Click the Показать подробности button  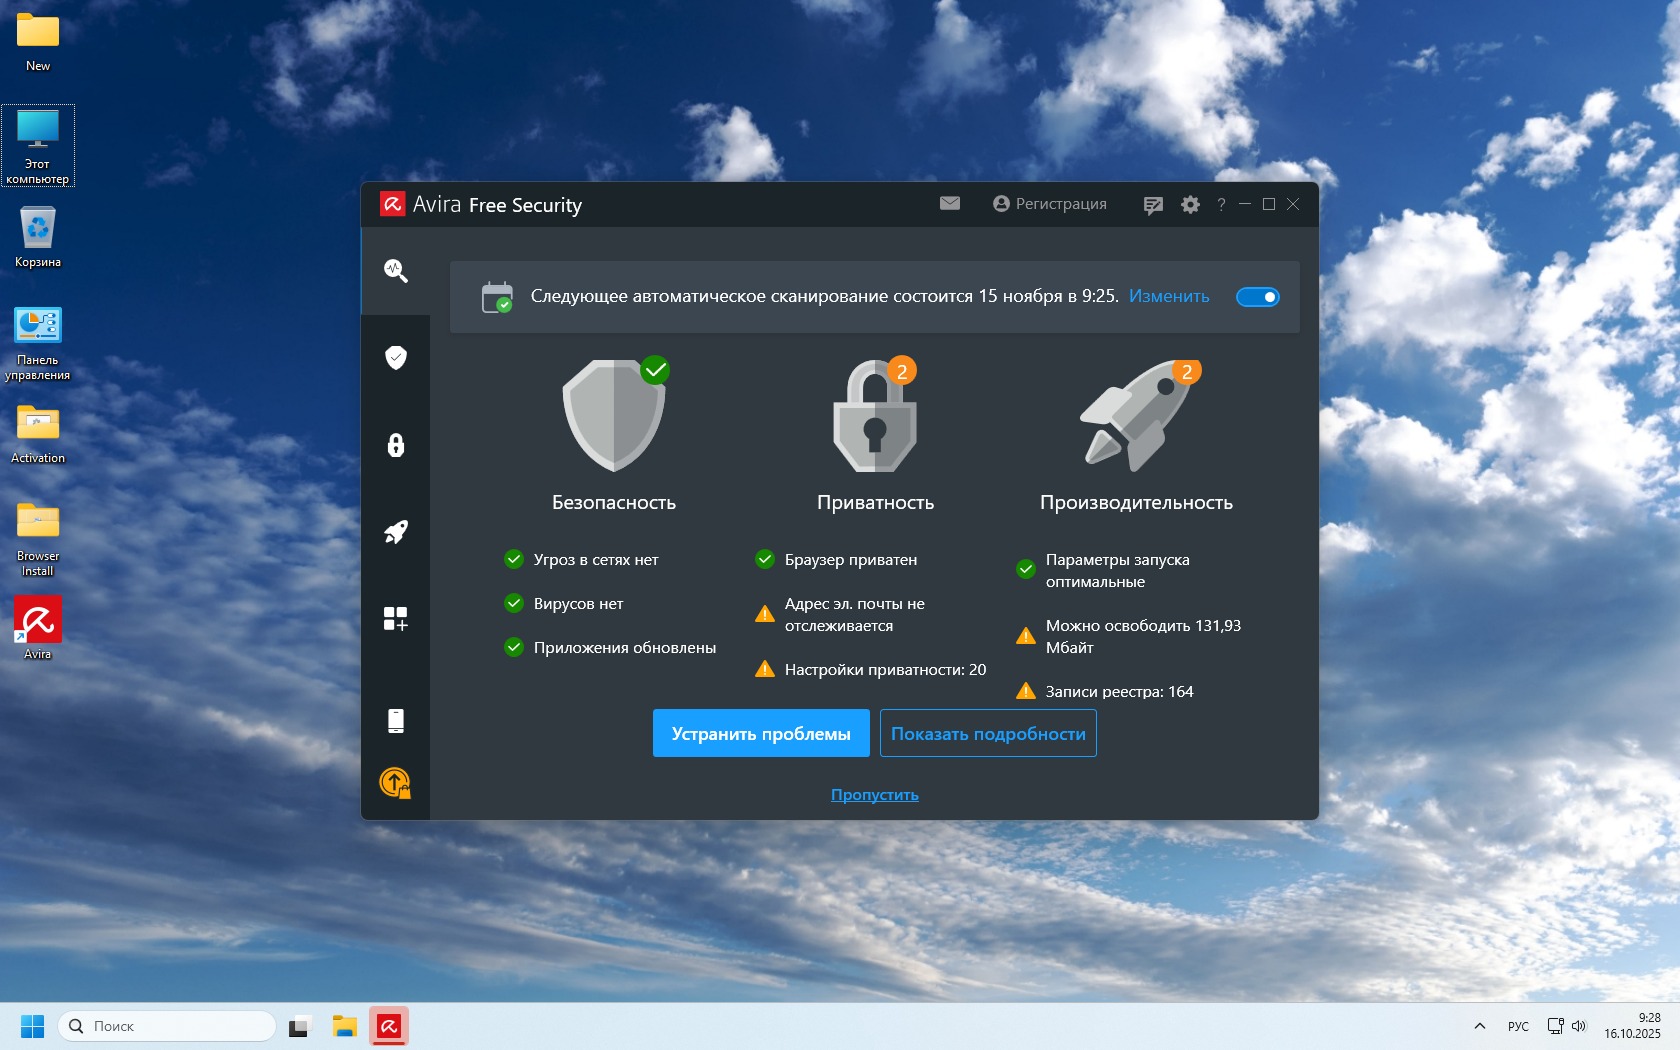pos(988,733)
